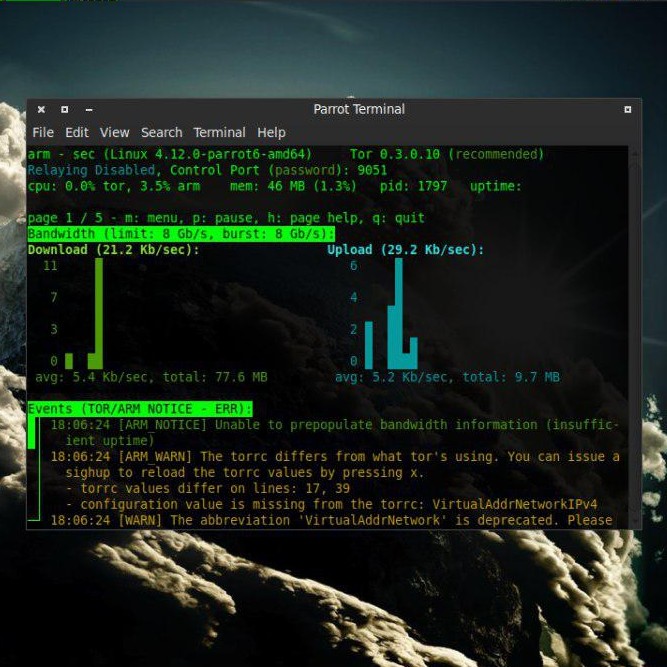Click the 'pid: 1797' text
Viewport: 667px width, 667px height.
coord(413,186)
